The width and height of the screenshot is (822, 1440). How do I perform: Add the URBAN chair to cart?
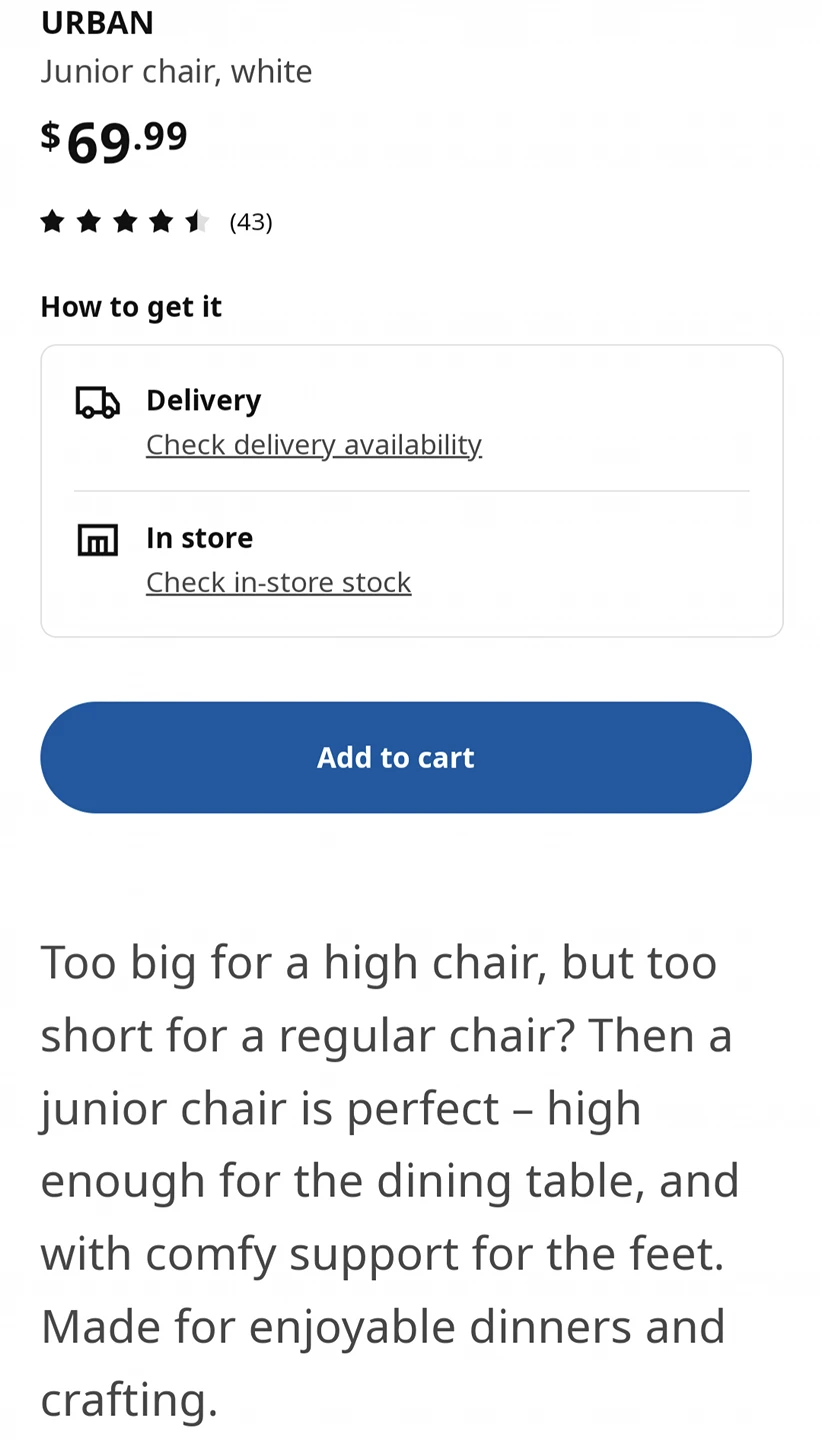396,757
